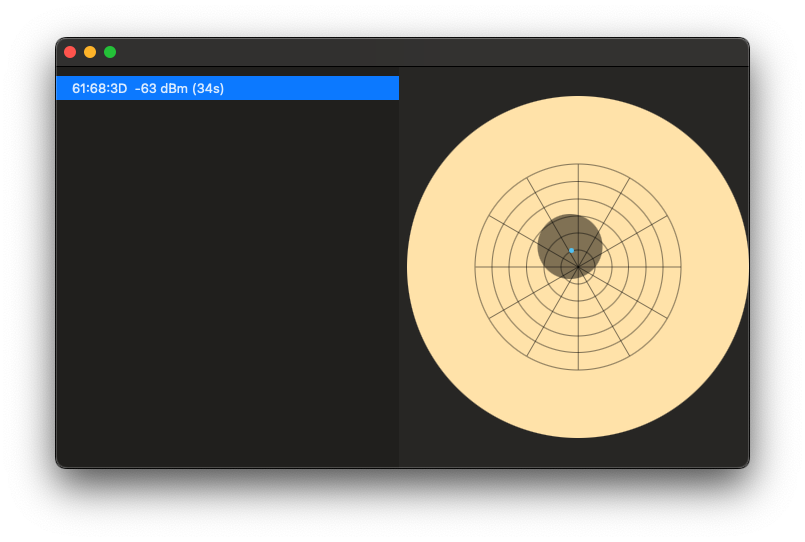Close the window with the red button
The height and width of the screenshot is (542, 805).
pyautogui.click(x=70, y=52)
